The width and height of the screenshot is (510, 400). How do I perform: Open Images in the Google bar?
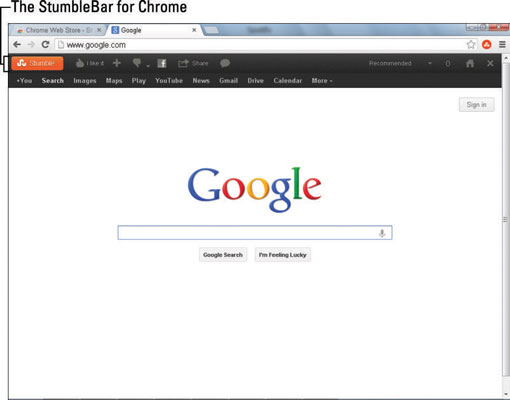85,81
